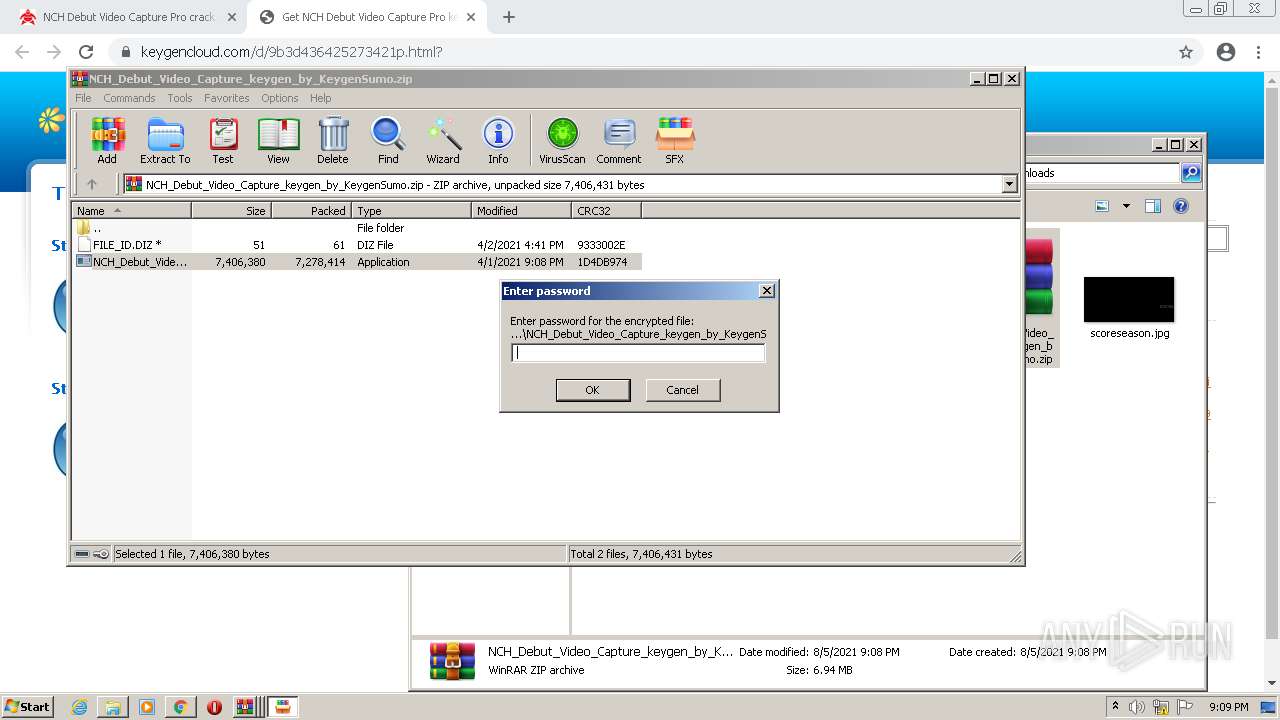
Task: Open a new Chrome tab
Action: pos(509,17)
